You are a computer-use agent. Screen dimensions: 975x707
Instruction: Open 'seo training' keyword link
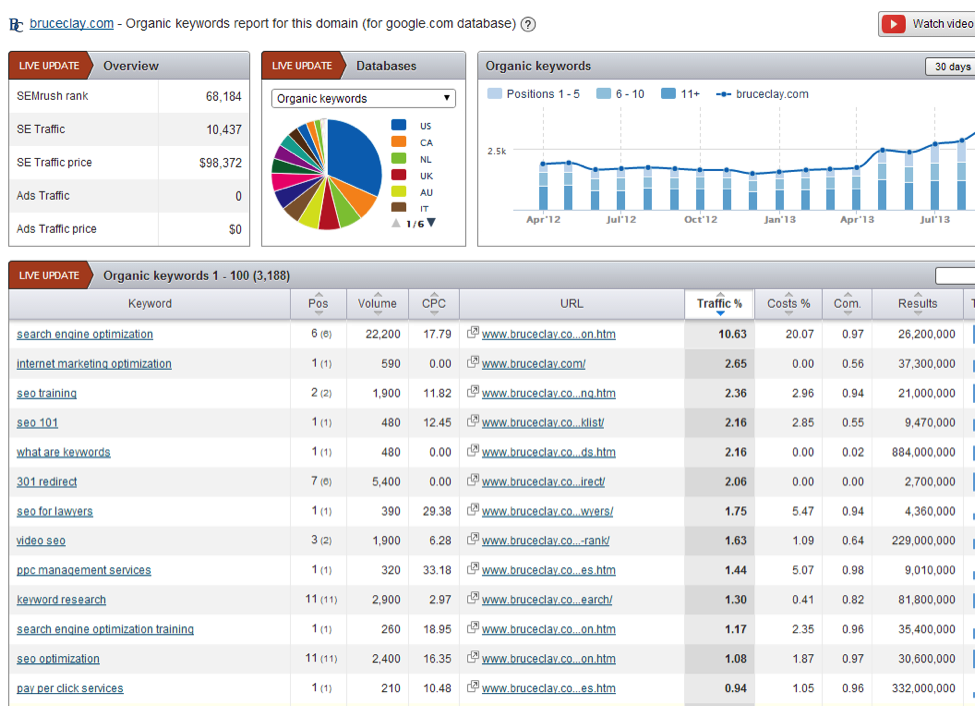pos(47,393)
